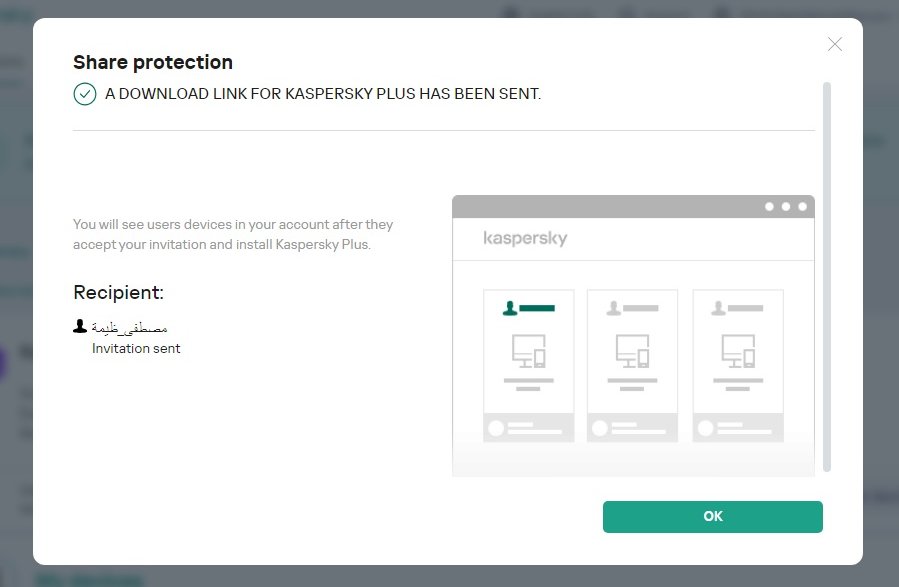This screenshot has height=587, width=899.
Task: Click grey user icon in rightmost illustration card
Action: (x=718, y=309)
